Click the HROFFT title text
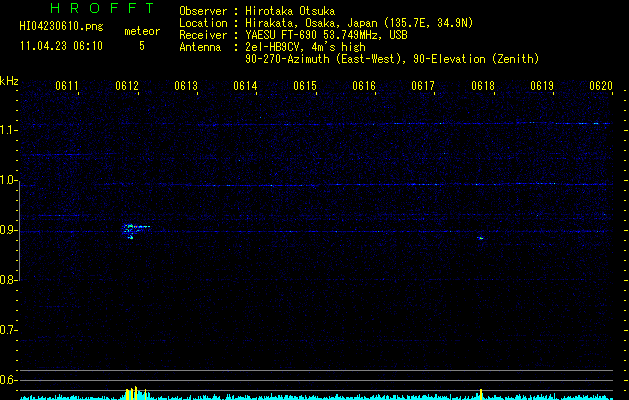 coord(102,8)
